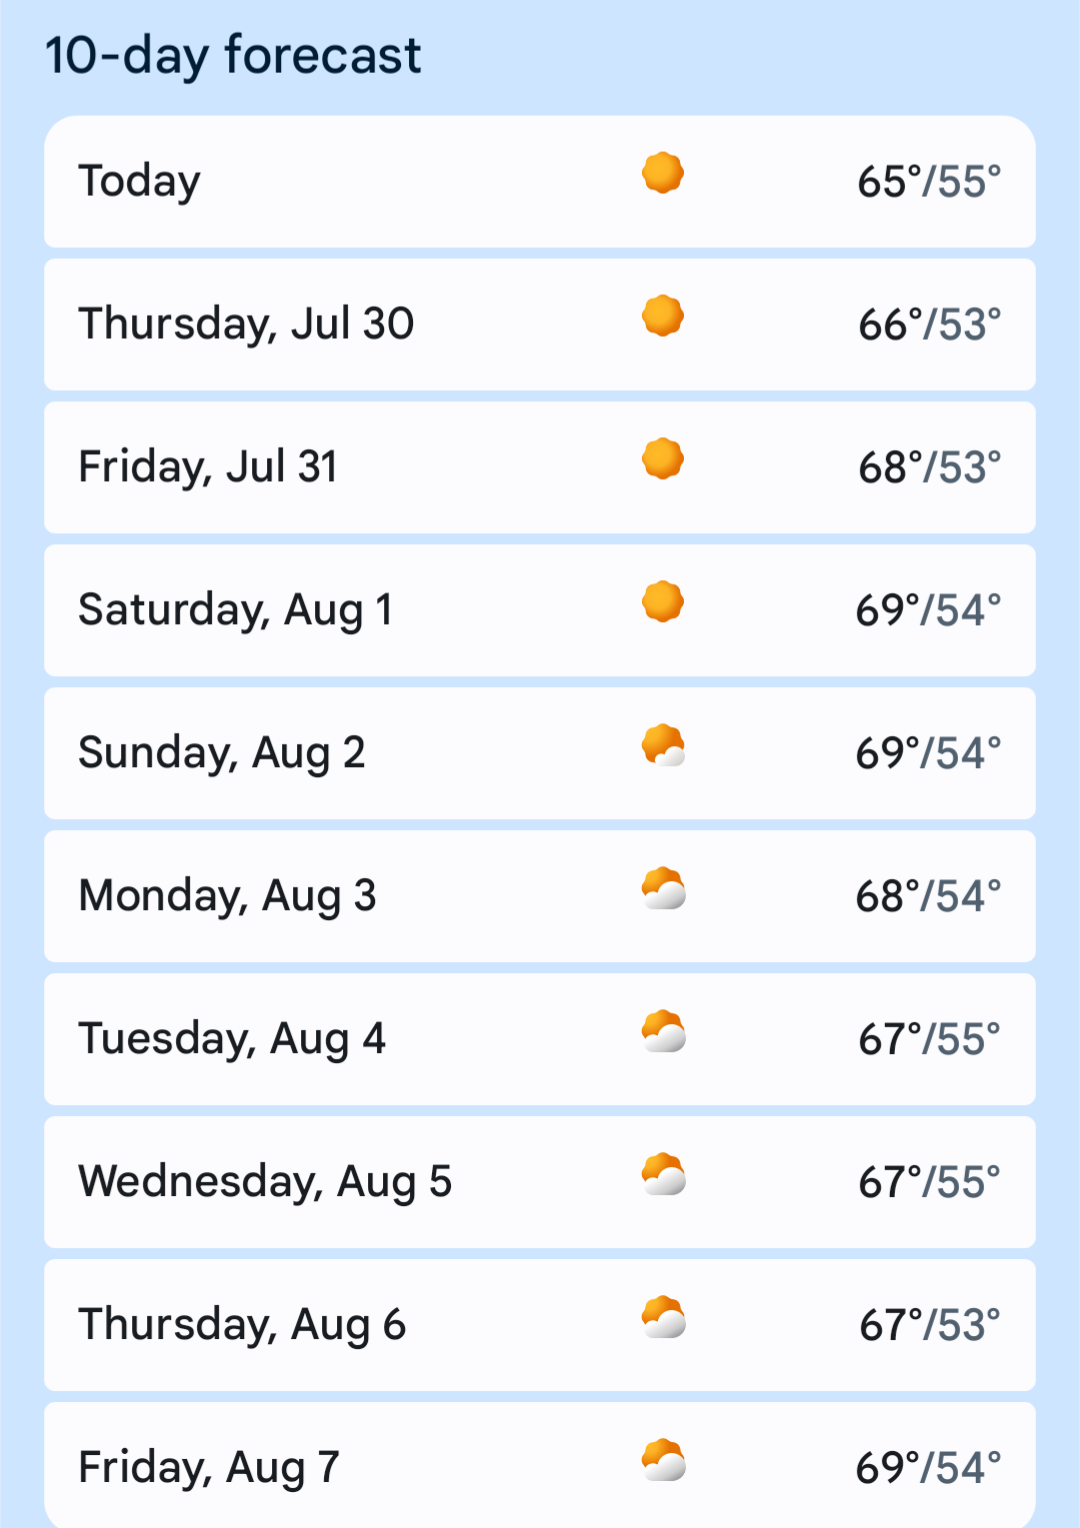Tap the partly cloudy icon for Wednesday, Aug 5
Viewport: 1080px width, 1528px height.
[664, 1174]
